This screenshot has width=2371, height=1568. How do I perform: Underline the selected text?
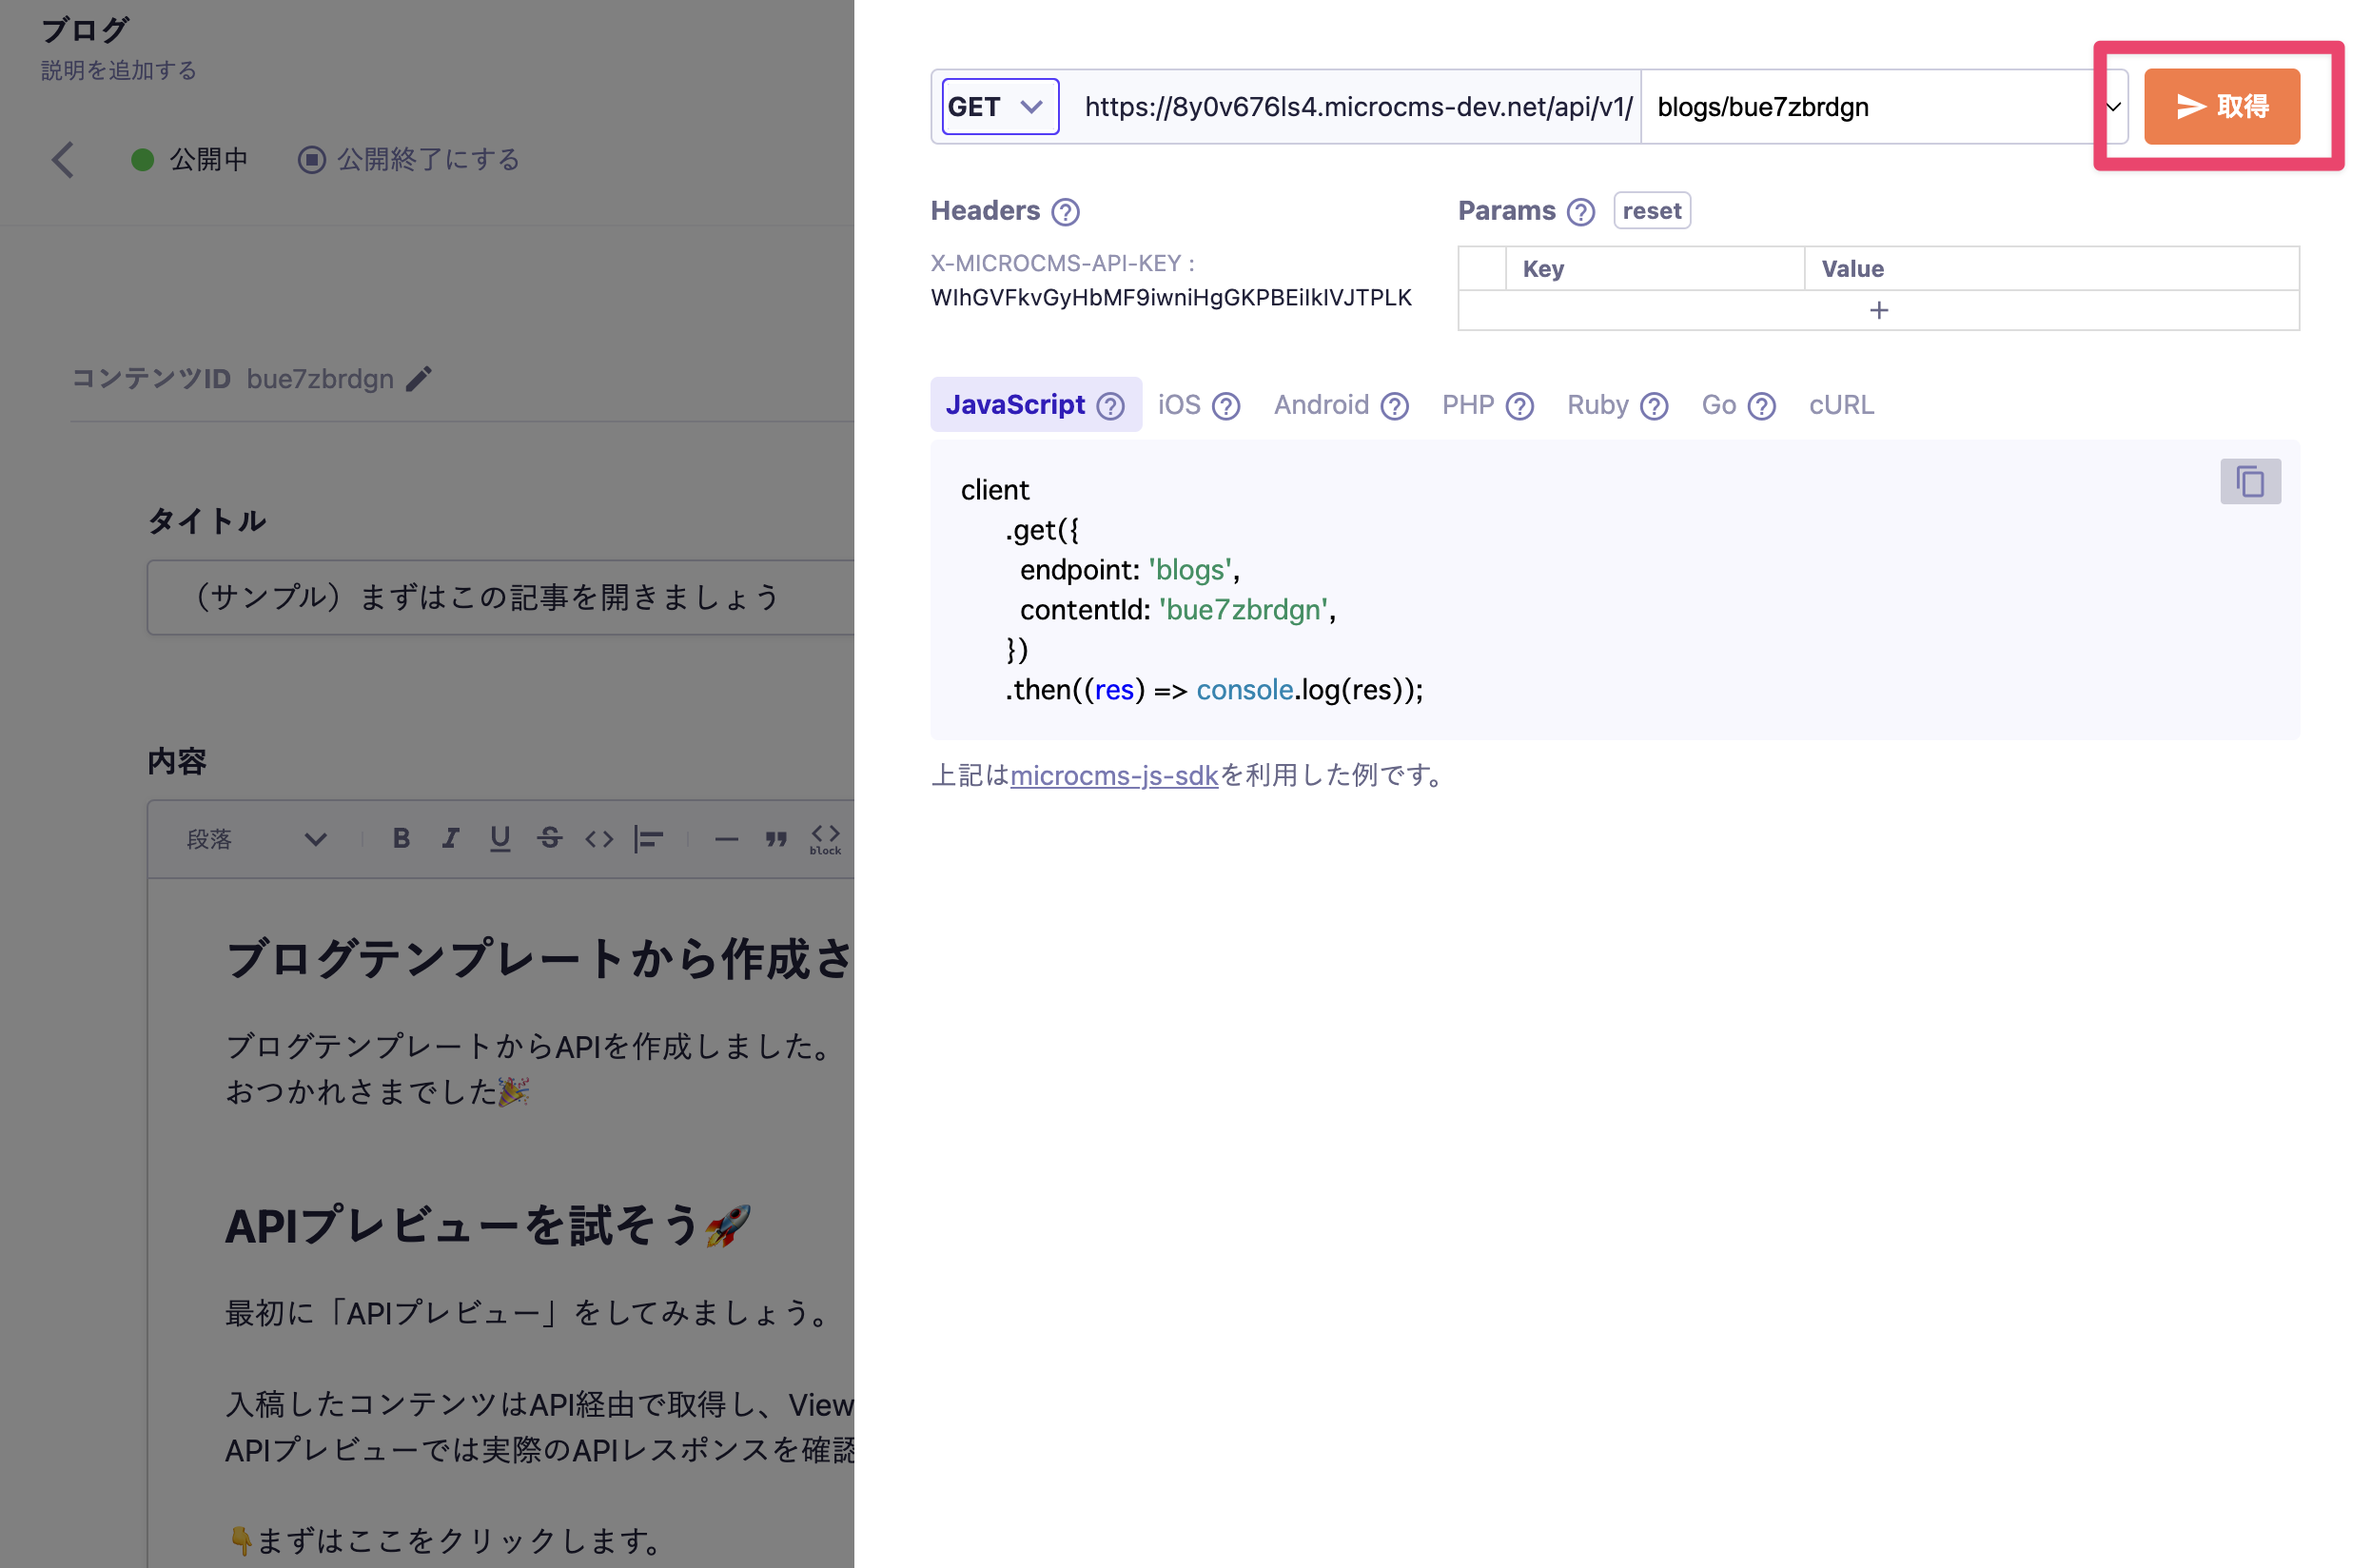[x=499, y=838]
